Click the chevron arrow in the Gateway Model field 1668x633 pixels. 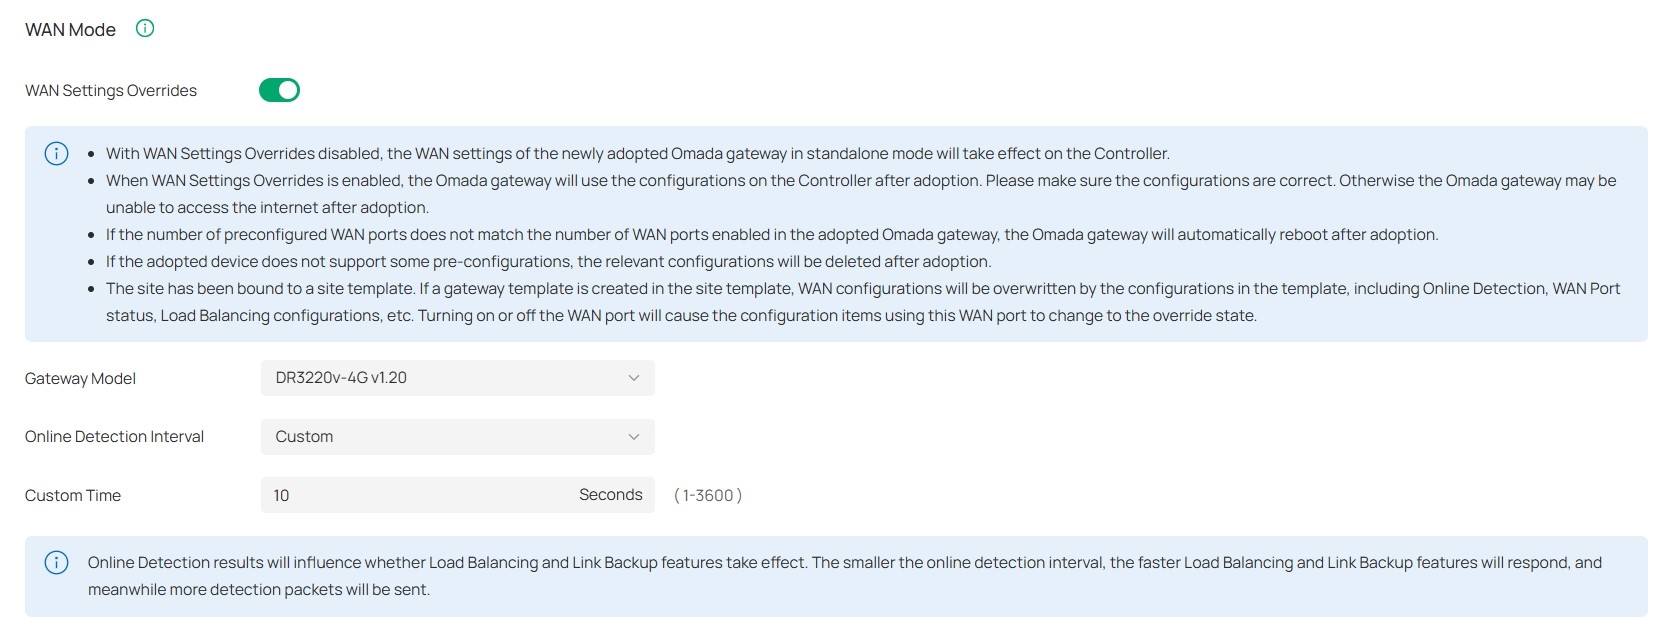pyautogui.click(x=633, y=378)
